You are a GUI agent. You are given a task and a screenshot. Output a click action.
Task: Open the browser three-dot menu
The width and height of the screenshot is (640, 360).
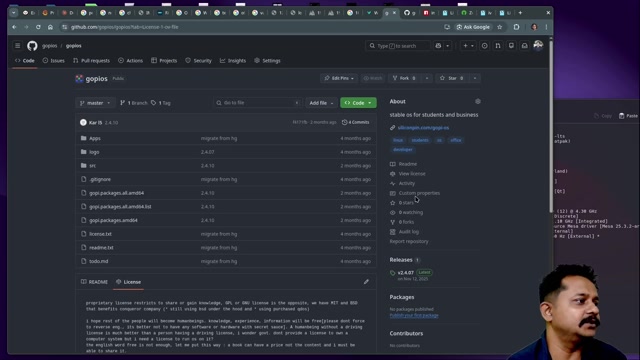tap(546, 27)
